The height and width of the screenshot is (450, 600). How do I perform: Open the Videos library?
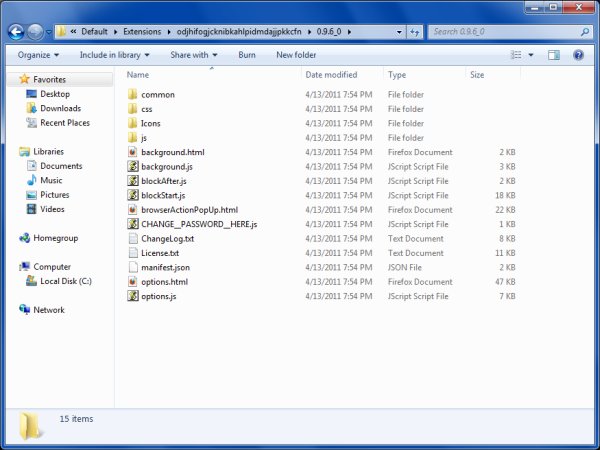(x=52, y=209)
